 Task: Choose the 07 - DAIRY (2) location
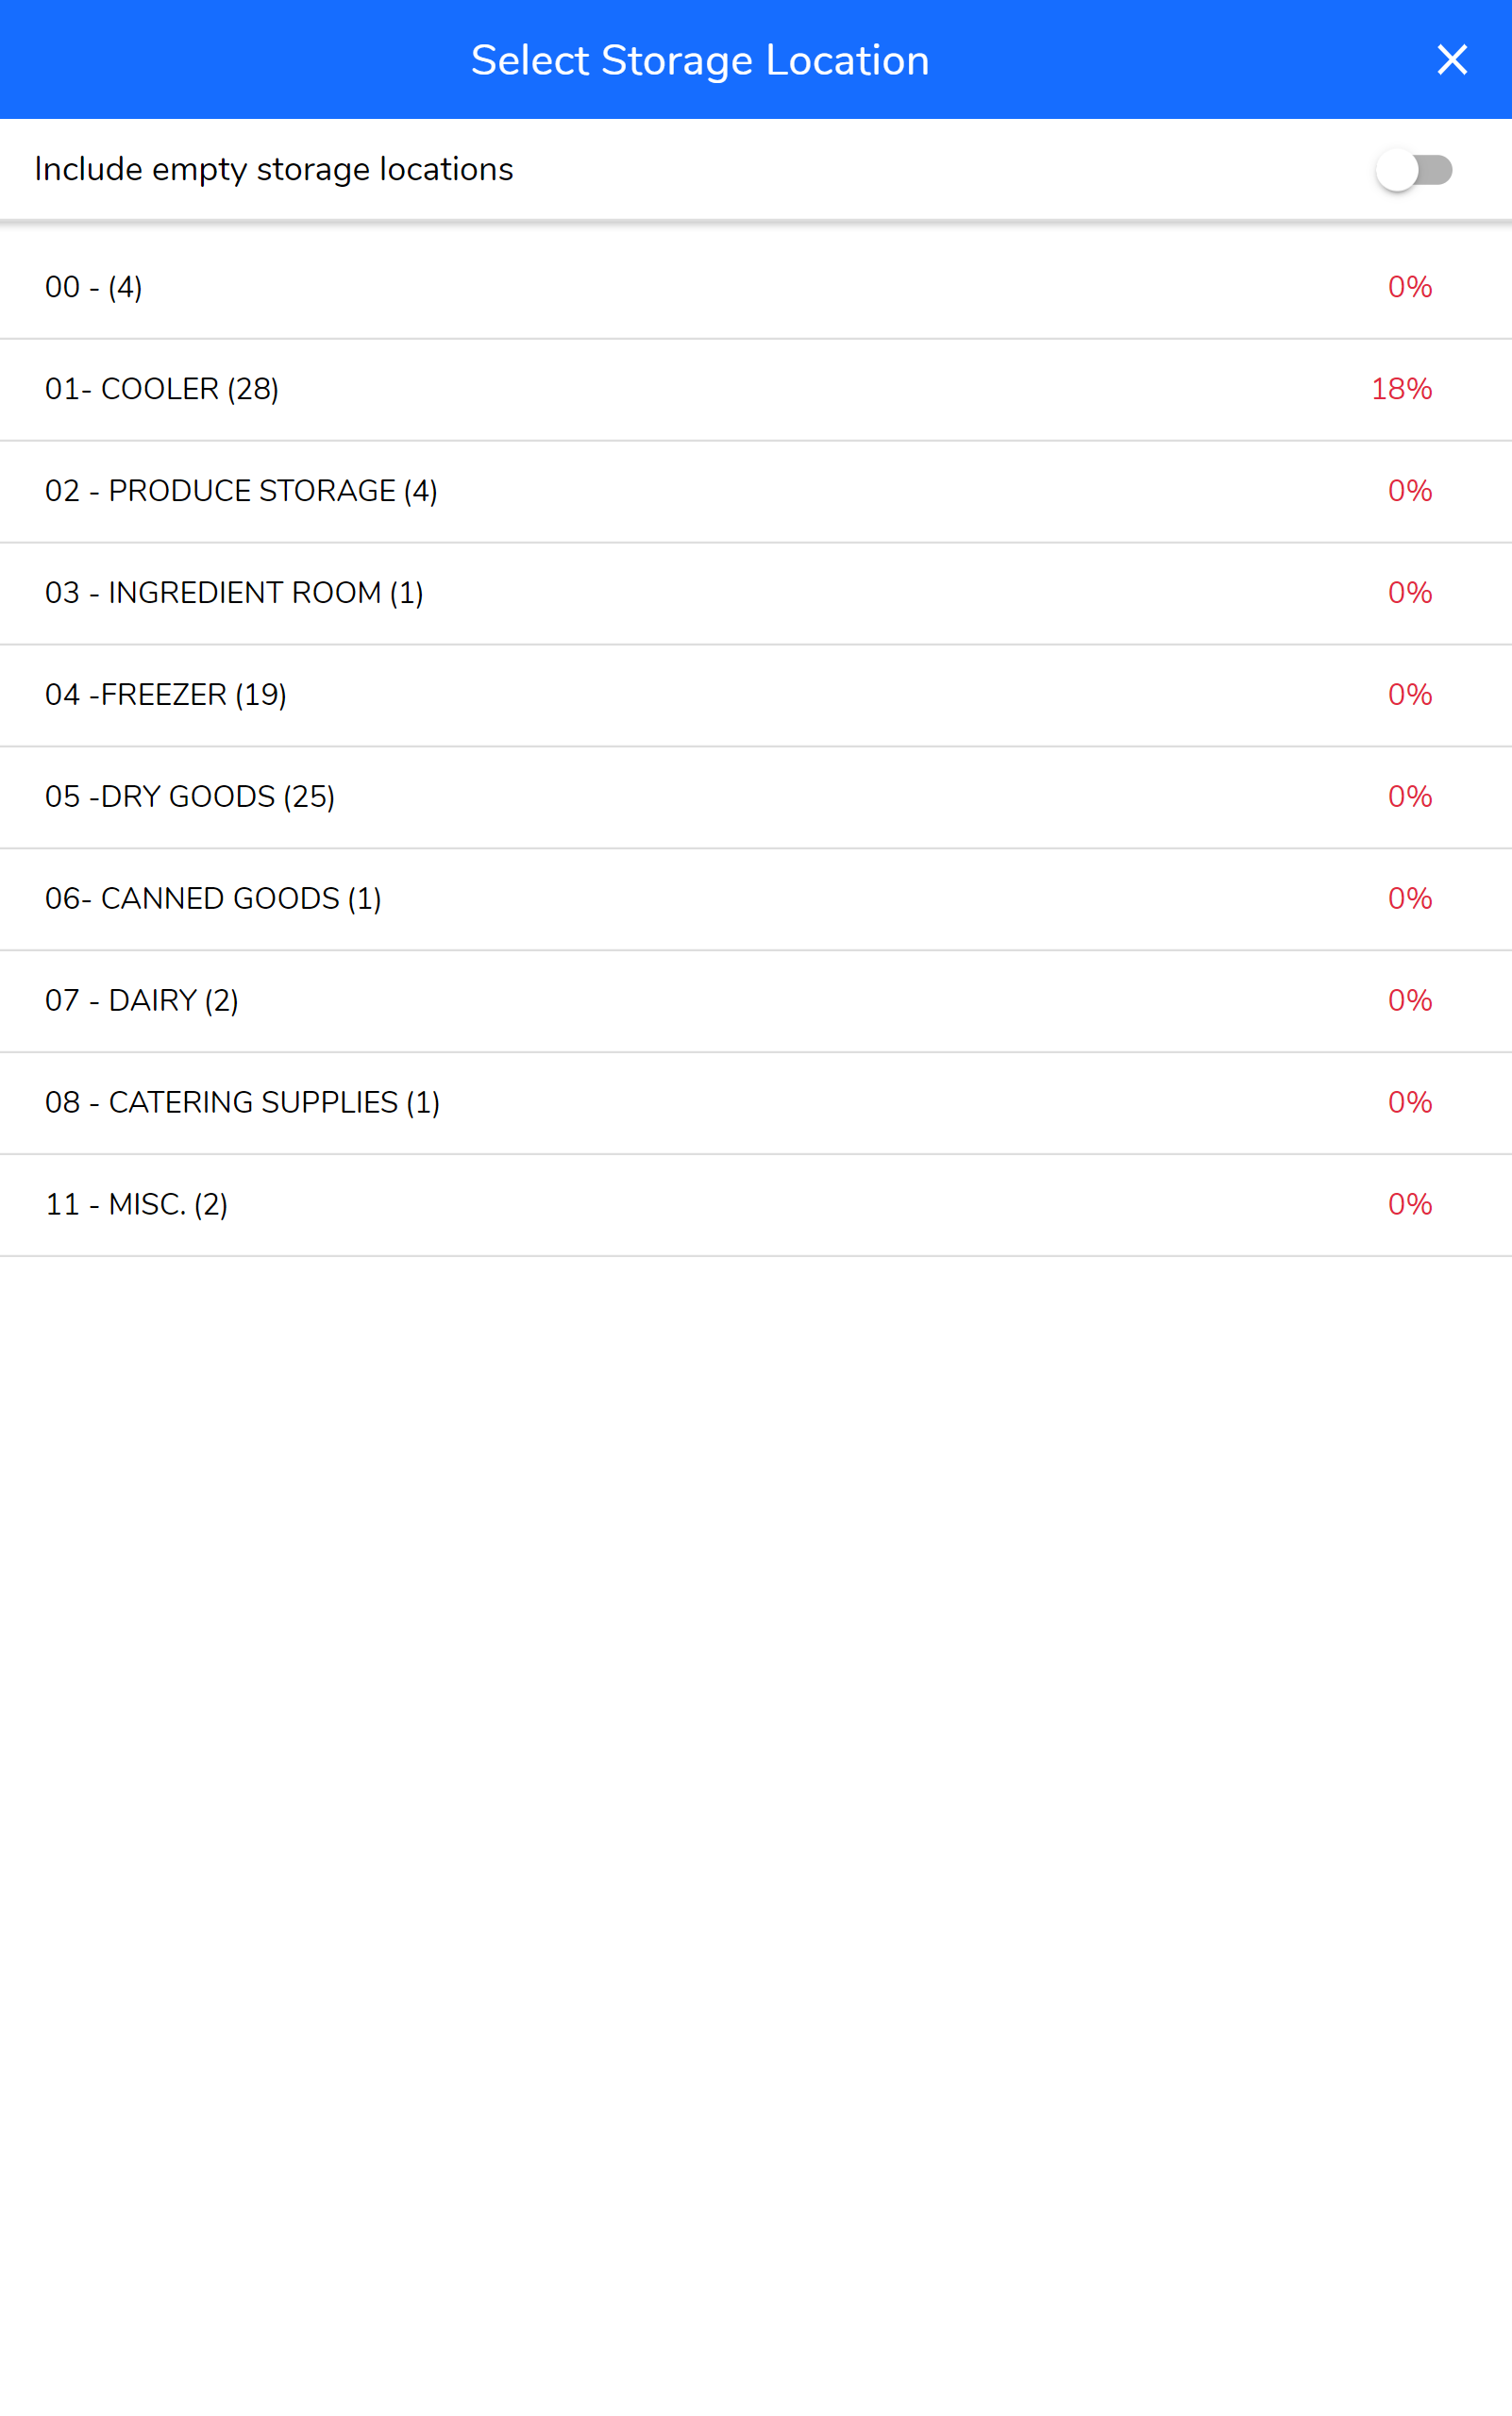tap(142, 1001)
